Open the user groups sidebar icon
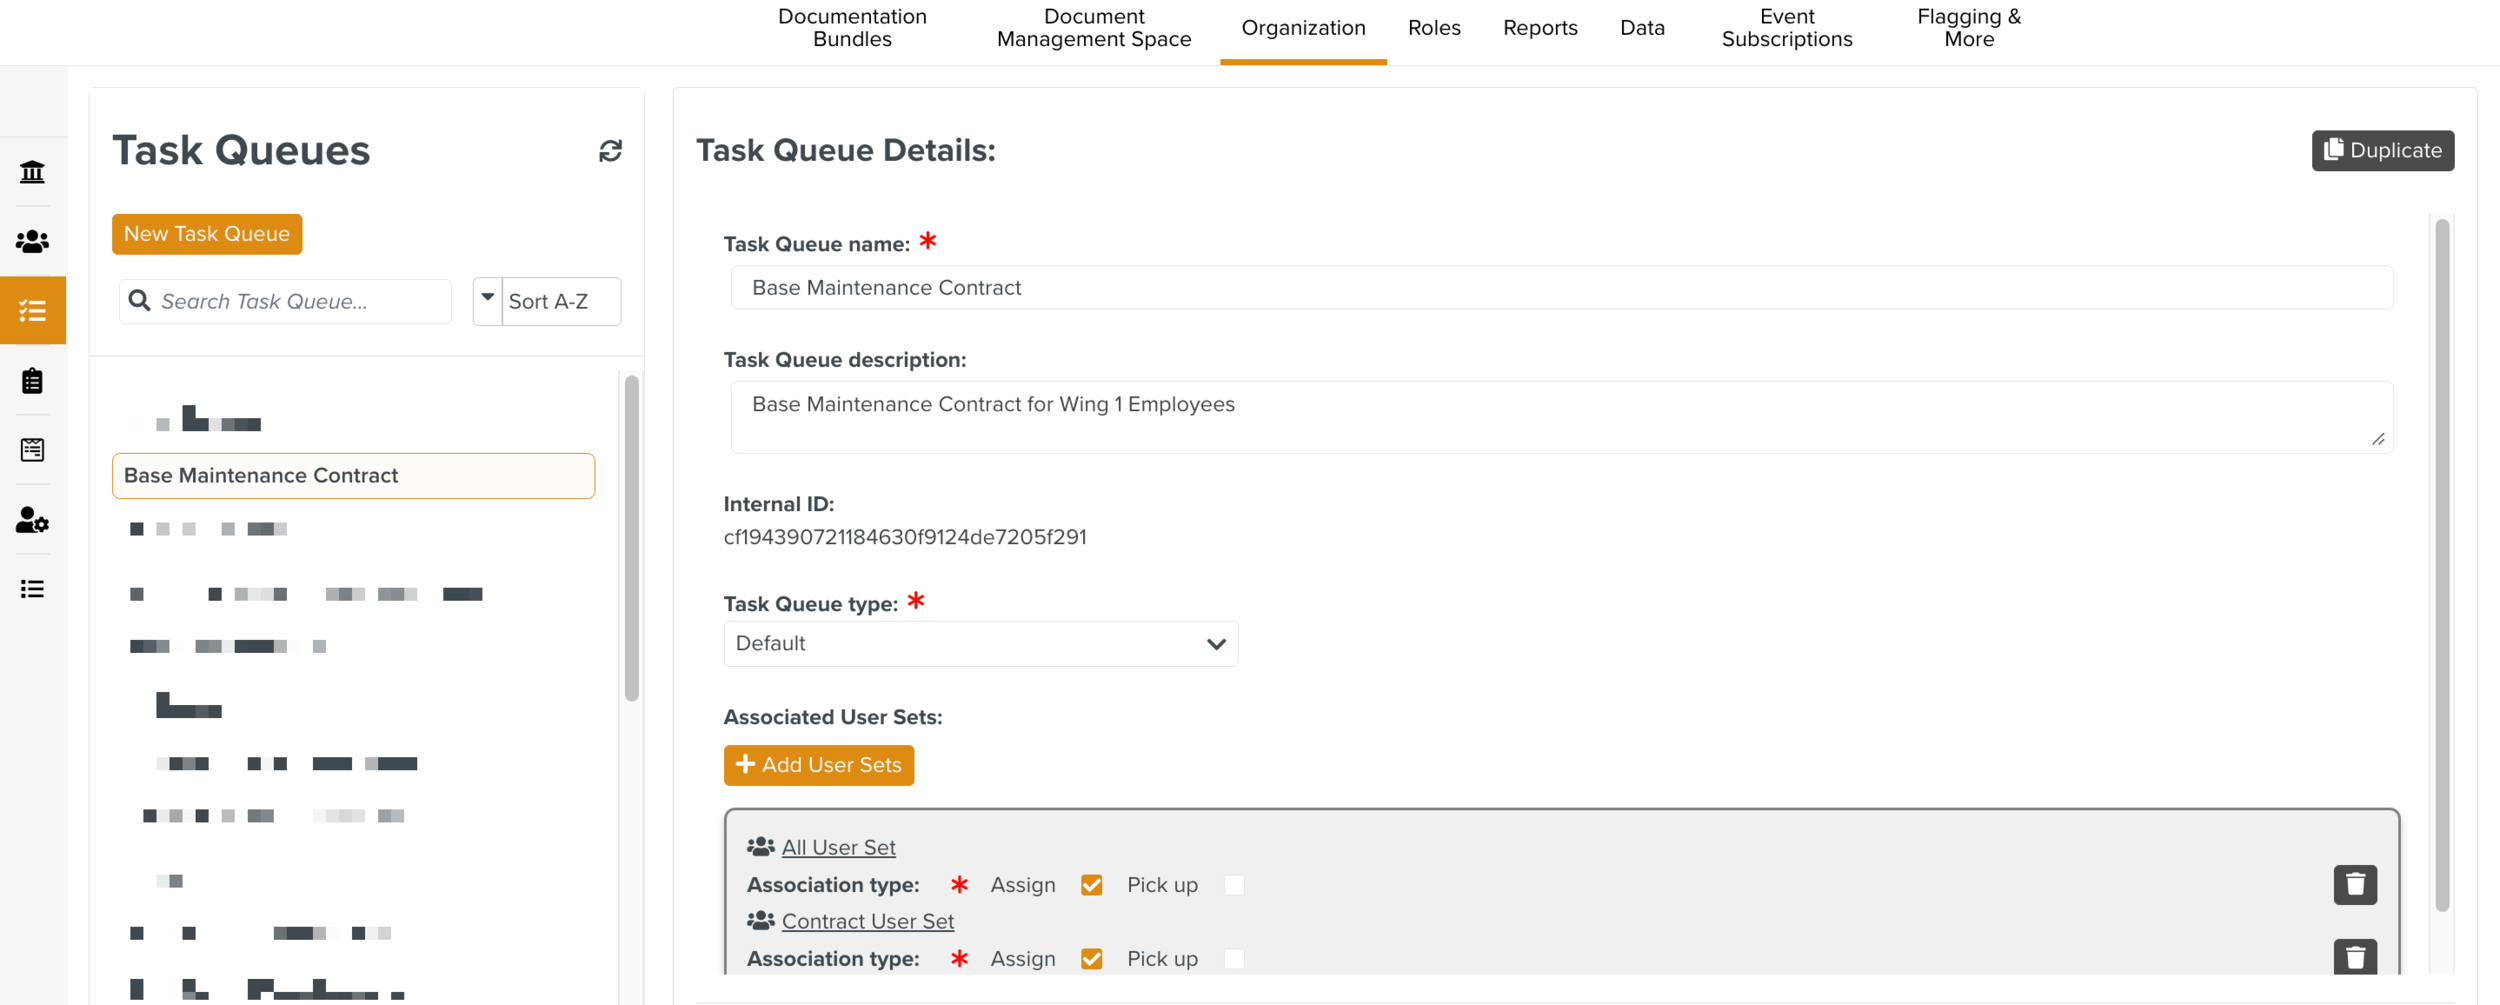Viewport: 2500px width, 1005px height. pos(32,241)
